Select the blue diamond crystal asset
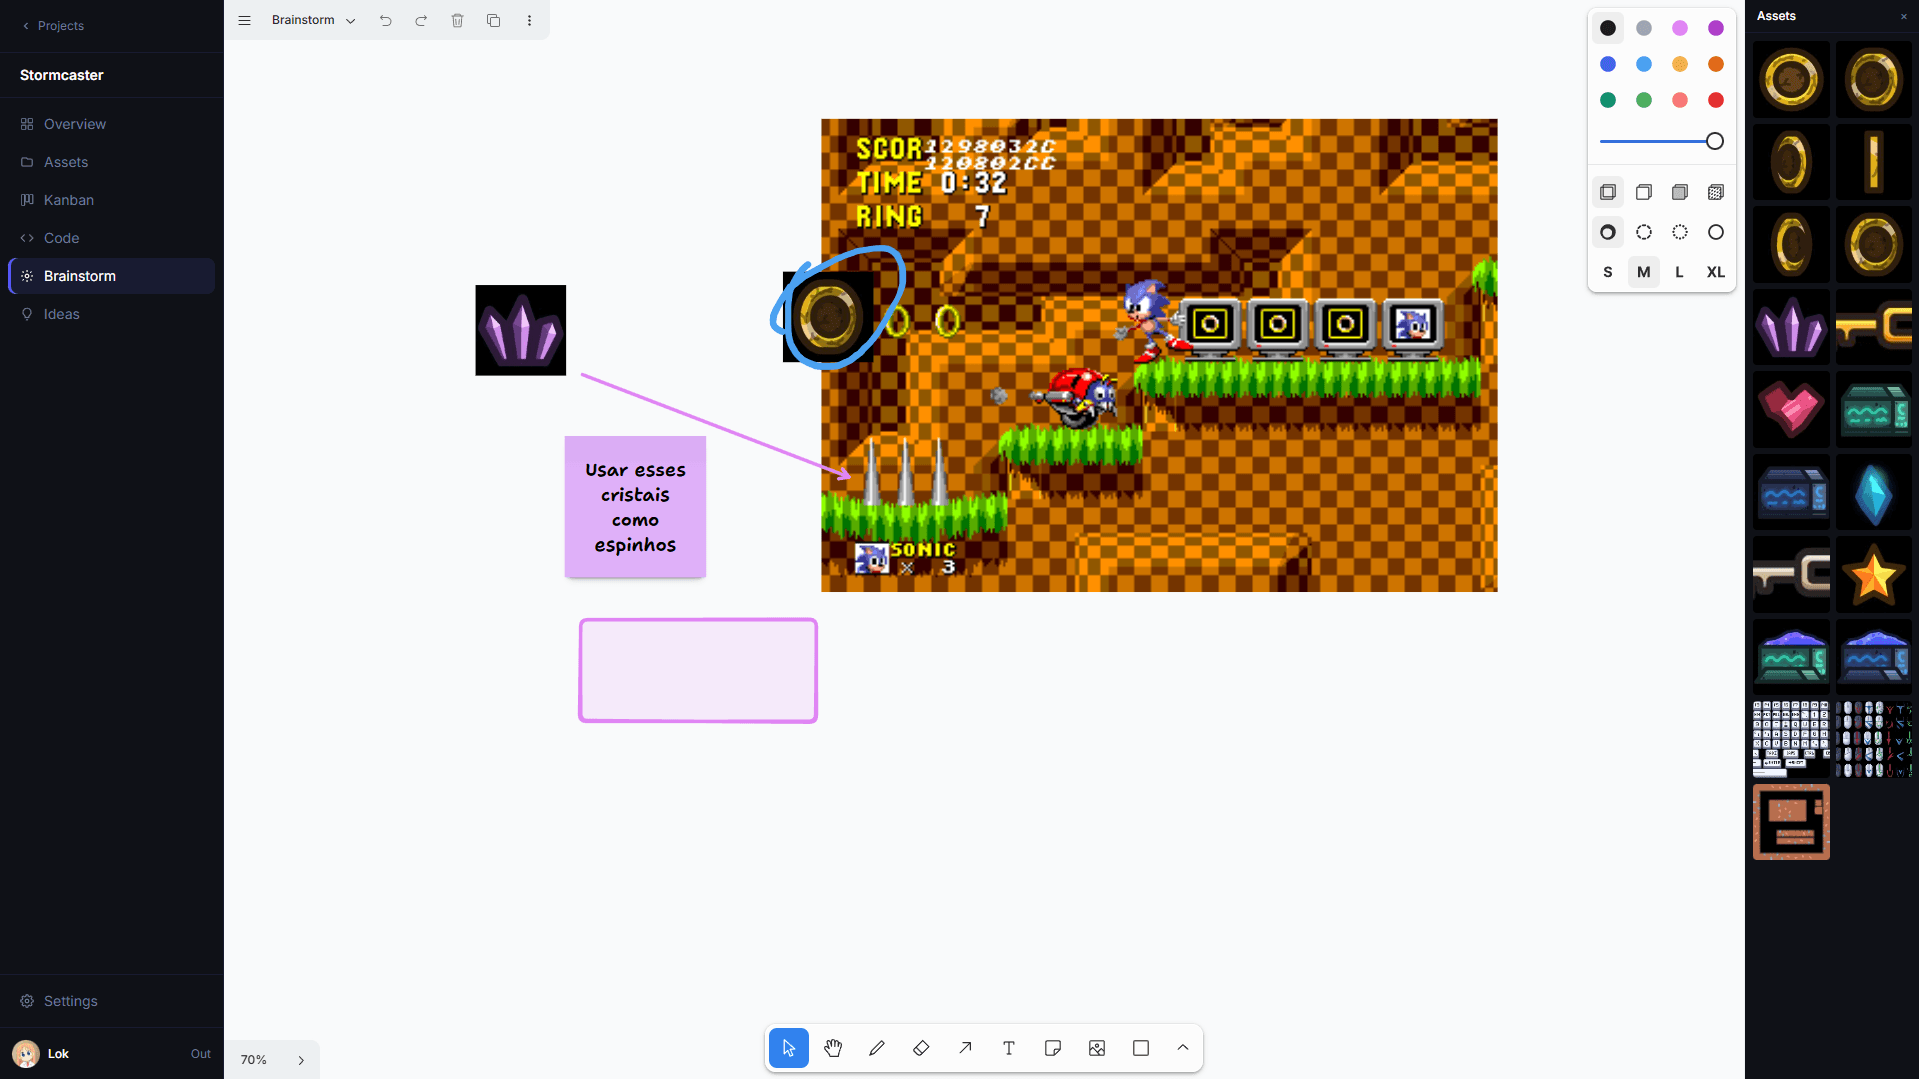This screenshot has width=1919, height=1079. tap(1874, 492)
